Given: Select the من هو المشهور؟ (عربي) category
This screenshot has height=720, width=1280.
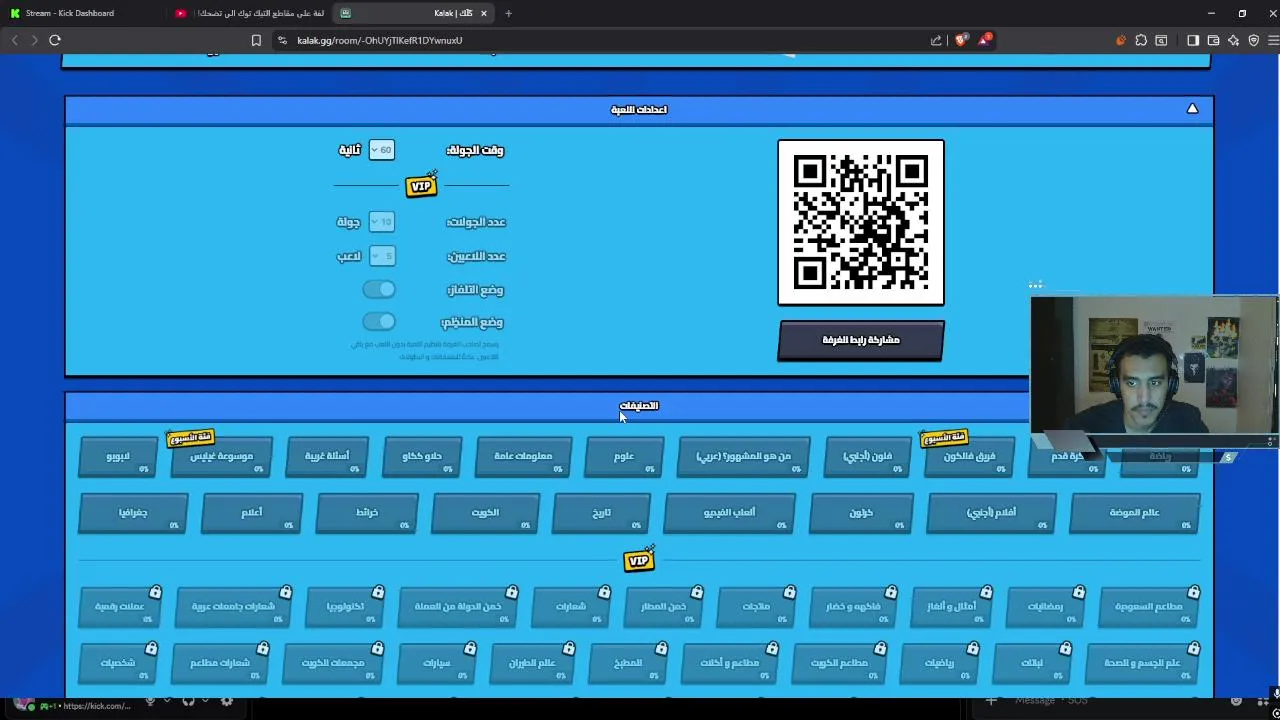Looking at the screenshot, I should point(743,457).
